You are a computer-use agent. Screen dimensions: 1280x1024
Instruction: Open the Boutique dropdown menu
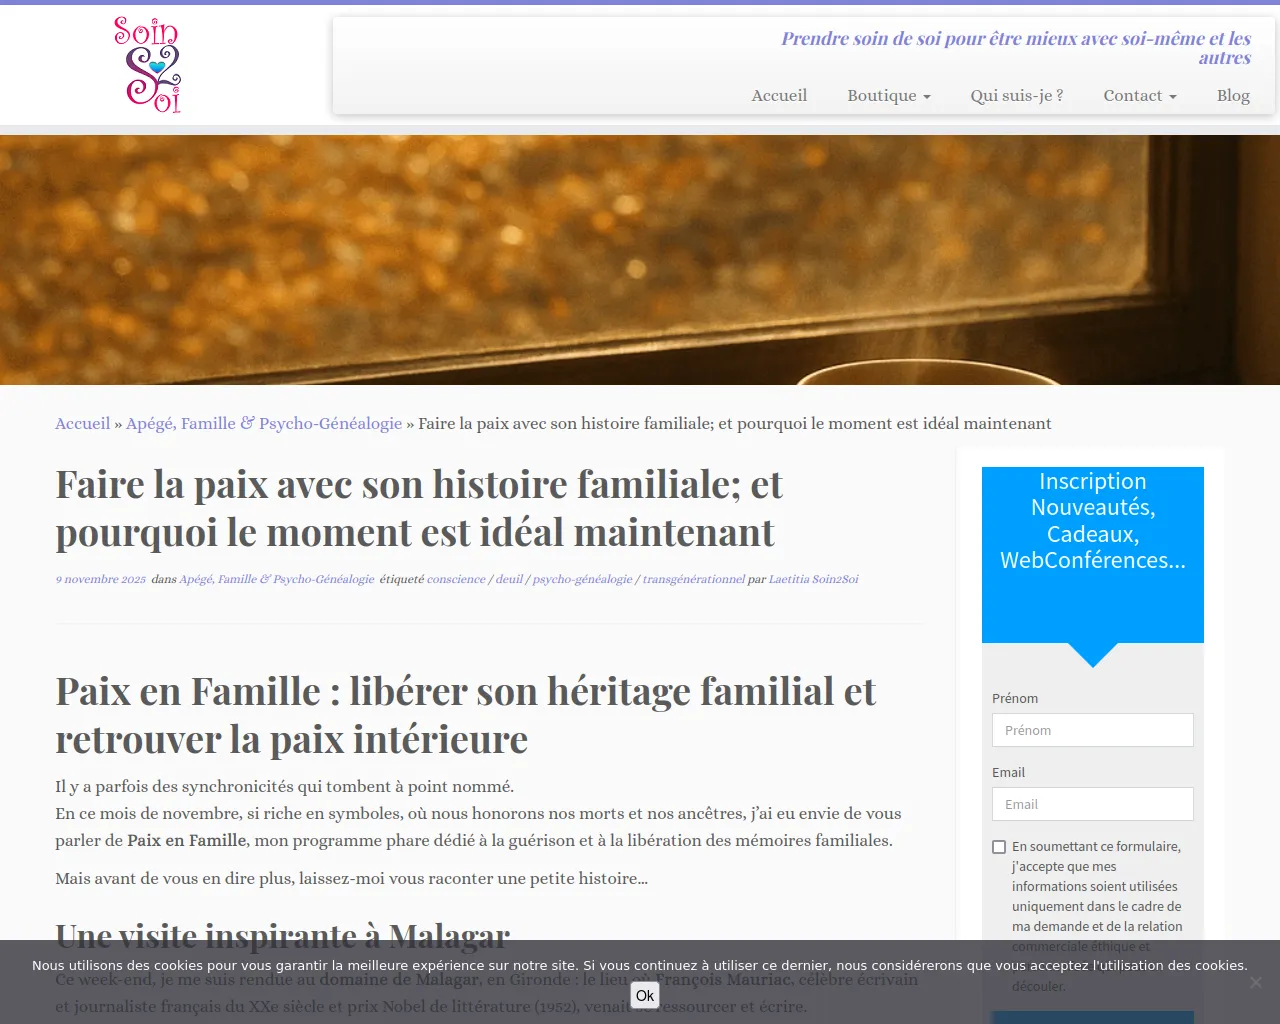click(888, 95)
